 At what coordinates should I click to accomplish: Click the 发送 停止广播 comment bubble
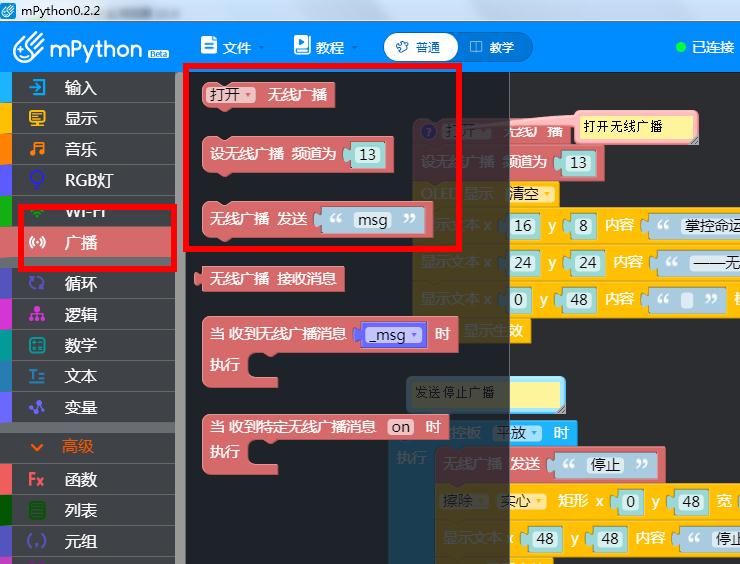click(486, 393)
